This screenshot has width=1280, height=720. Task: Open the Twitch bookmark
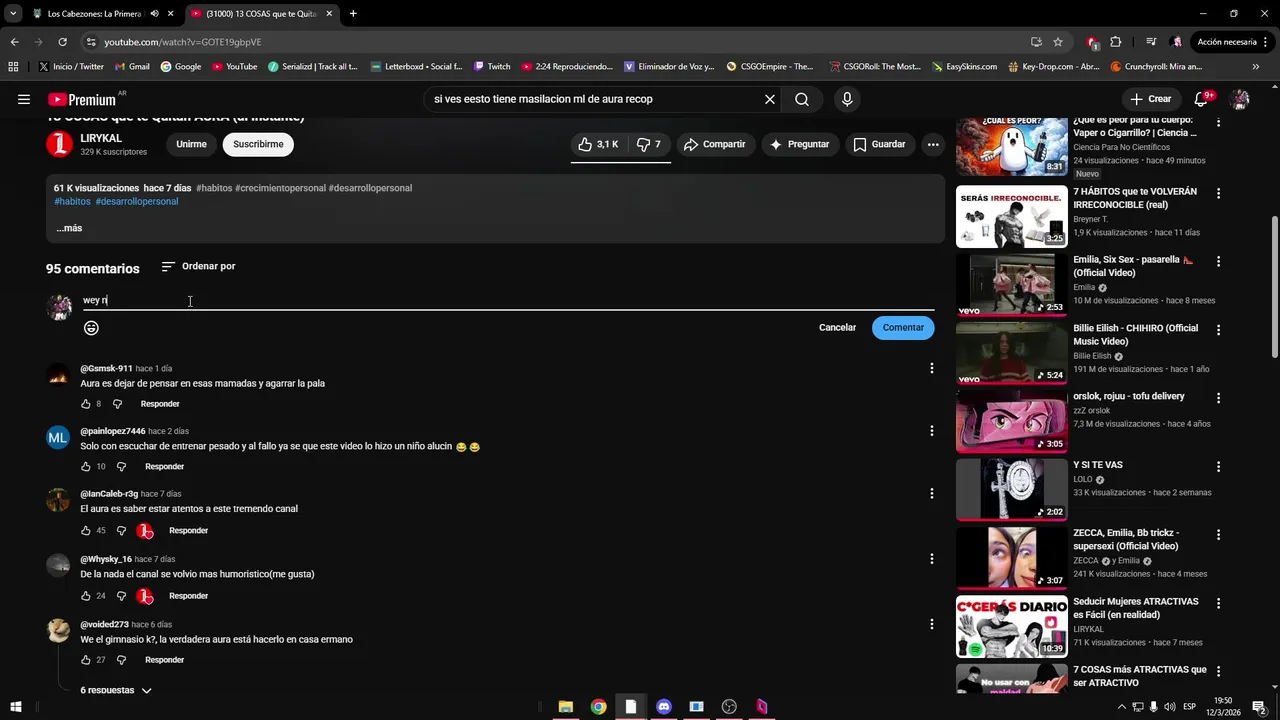click(x=492, y=67)
